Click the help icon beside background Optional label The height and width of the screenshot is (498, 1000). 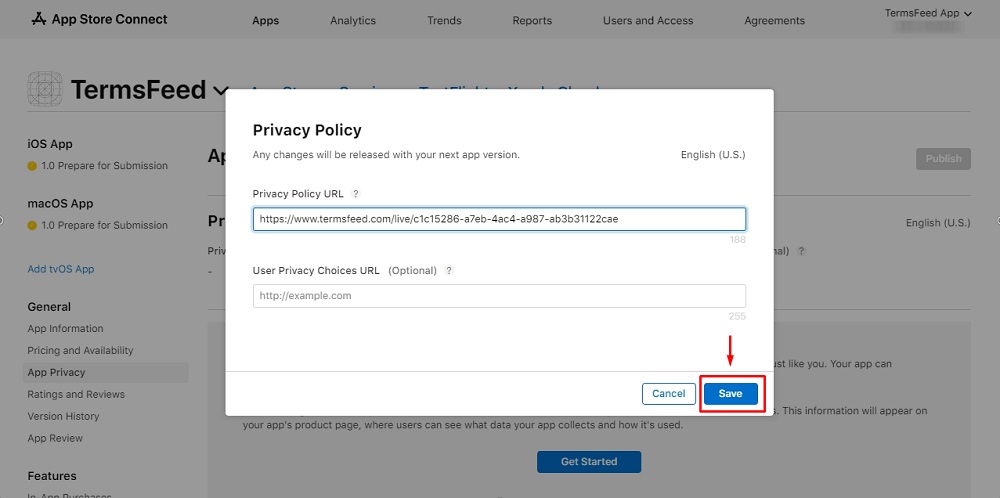pos(801,251)
